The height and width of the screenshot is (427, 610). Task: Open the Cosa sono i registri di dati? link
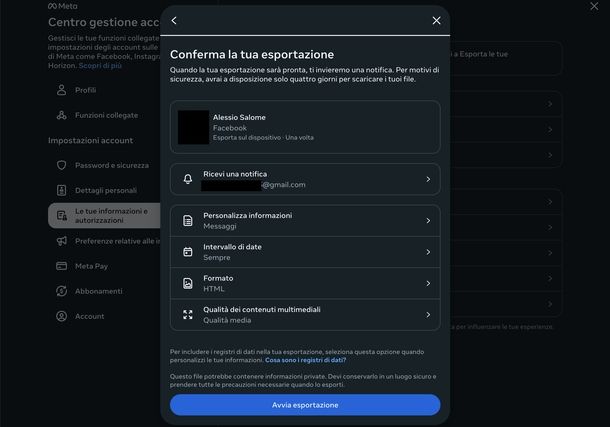tap(305, 360)
